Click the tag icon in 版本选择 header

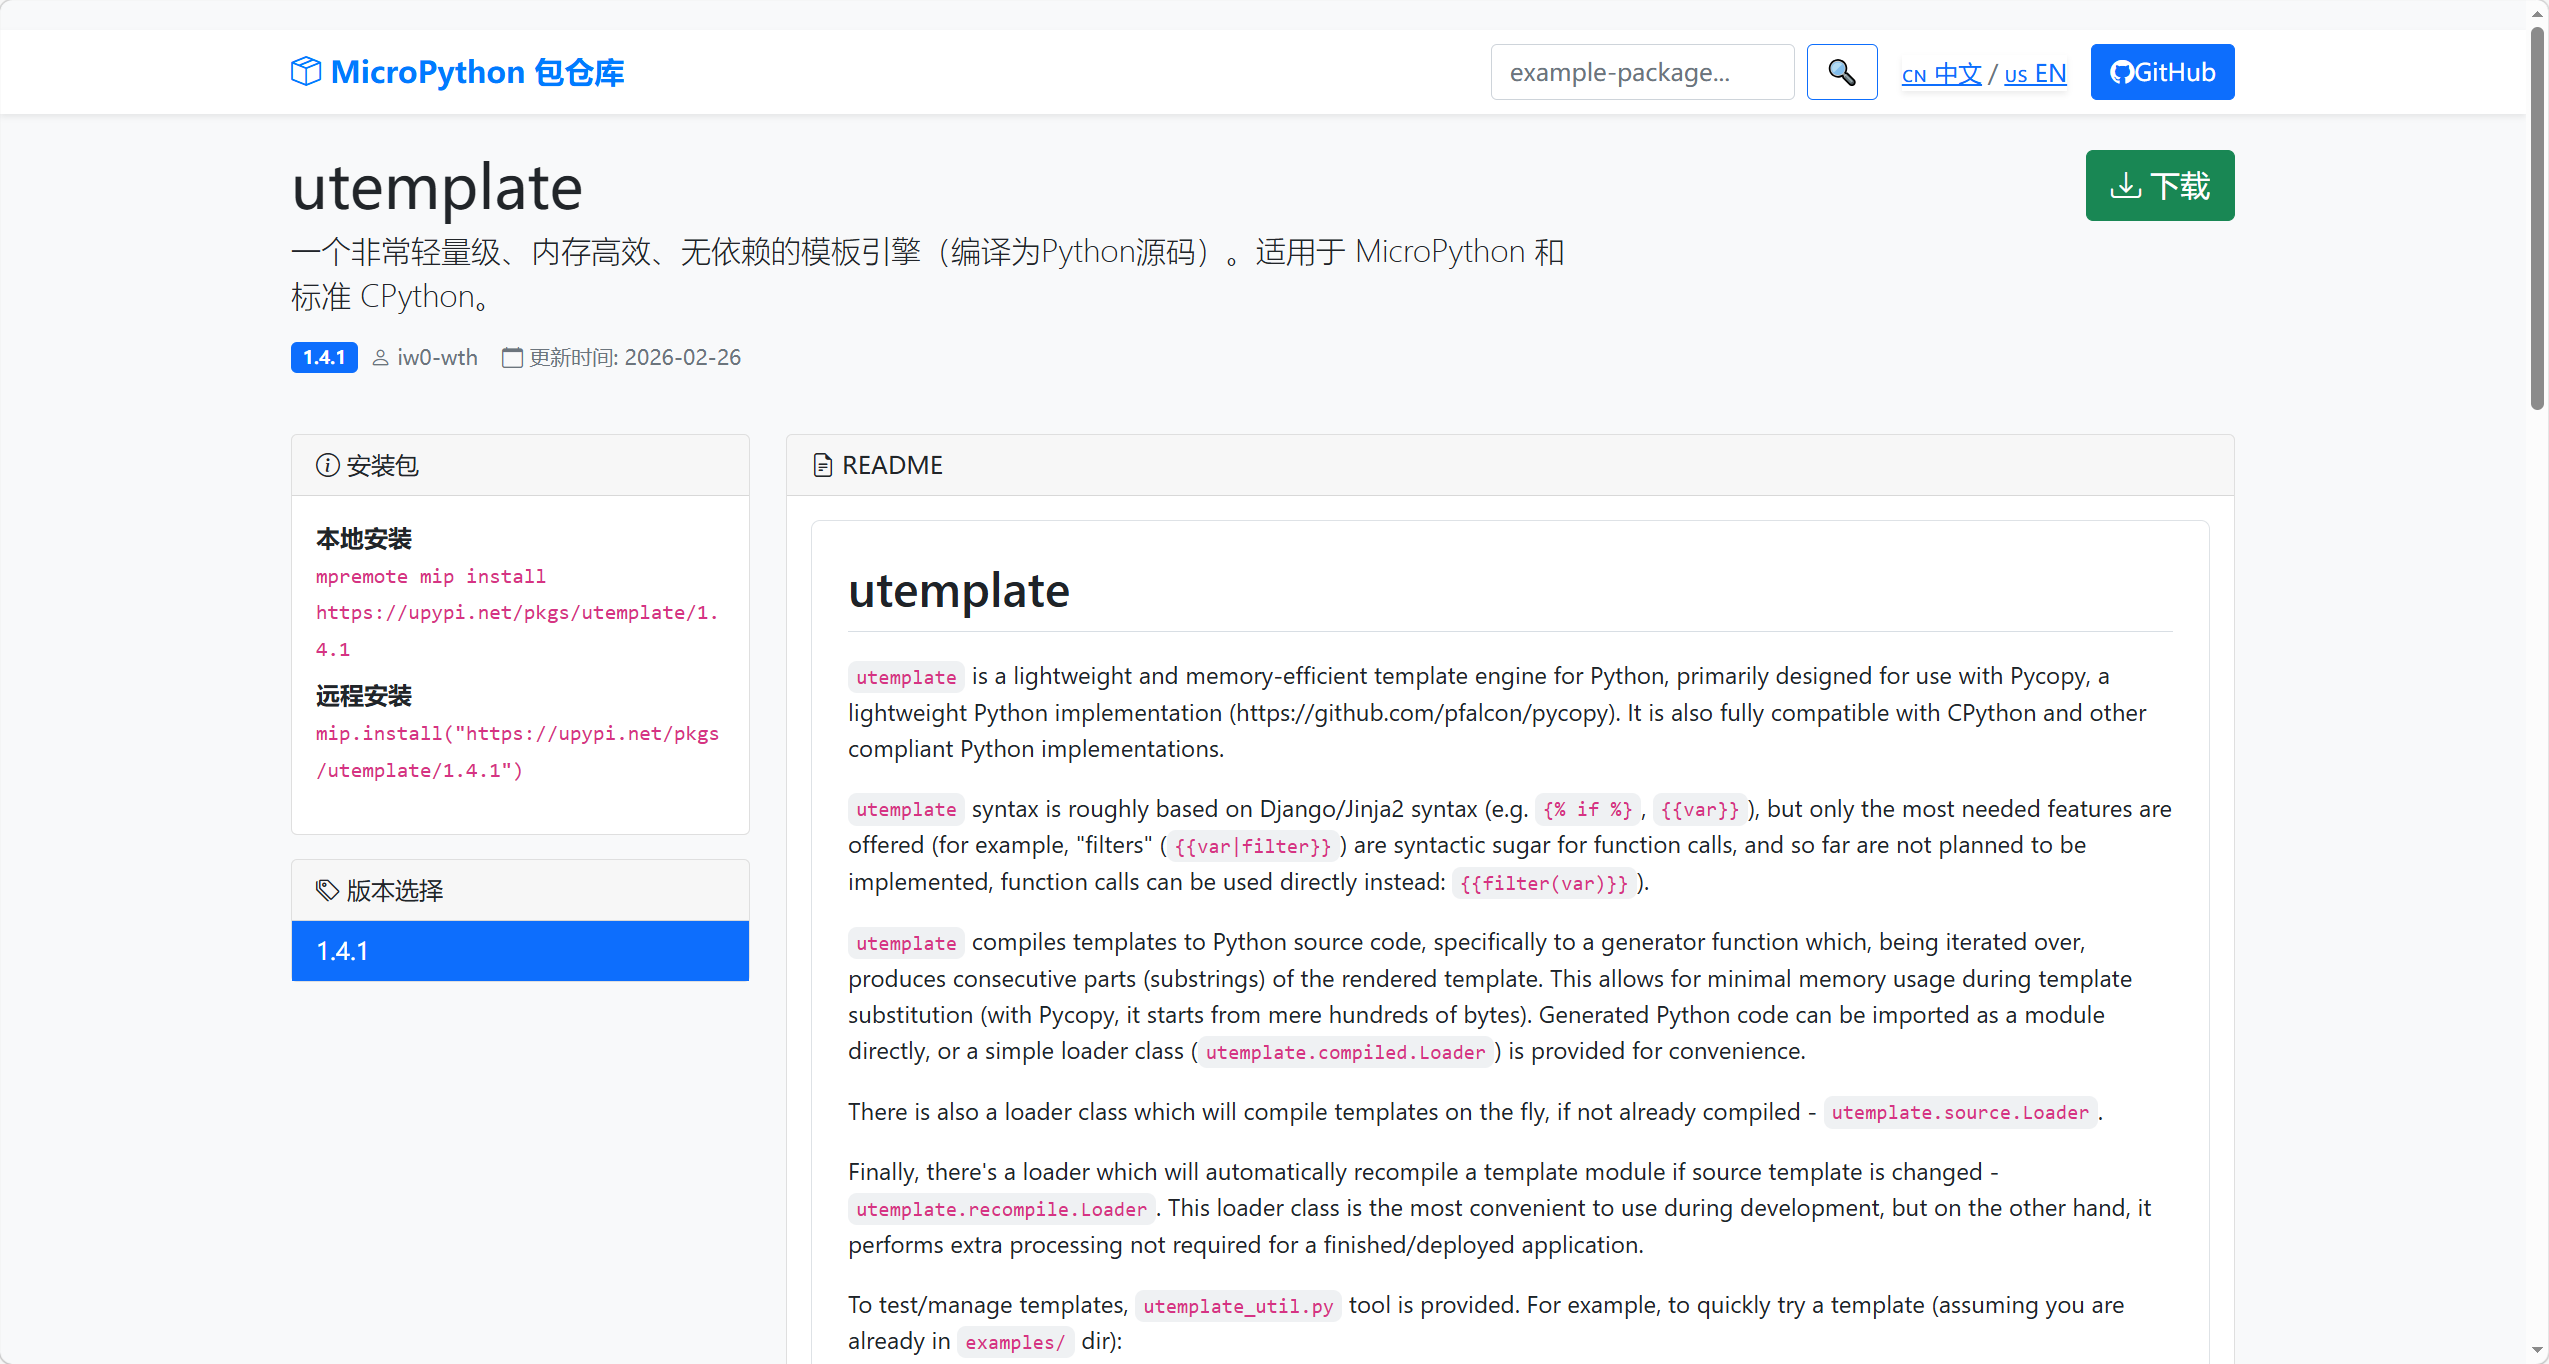(327, 890)
